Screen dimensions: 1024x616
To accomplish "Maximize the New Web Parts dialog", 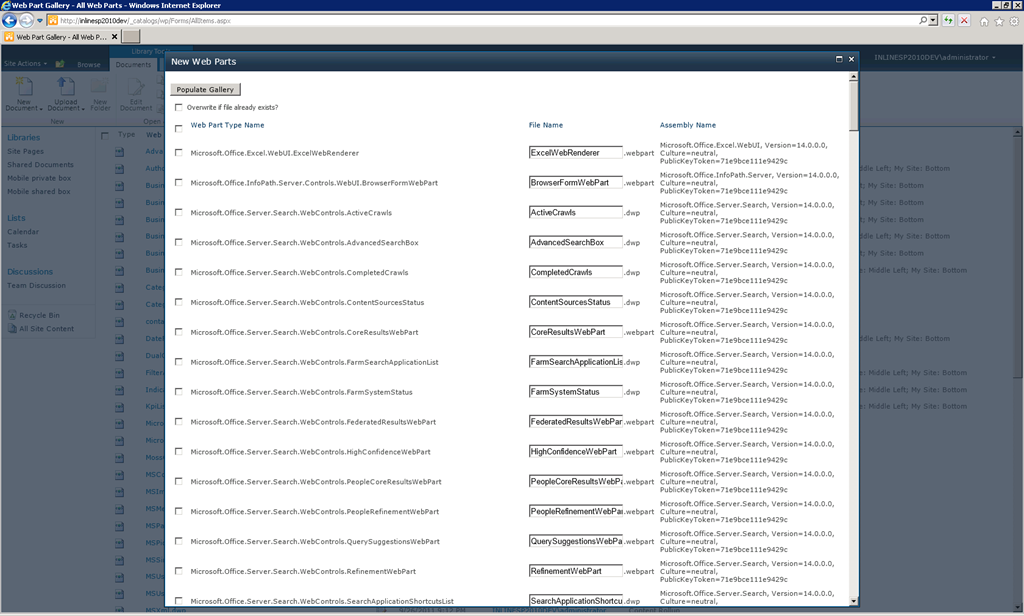I will [x=839, y=59].
